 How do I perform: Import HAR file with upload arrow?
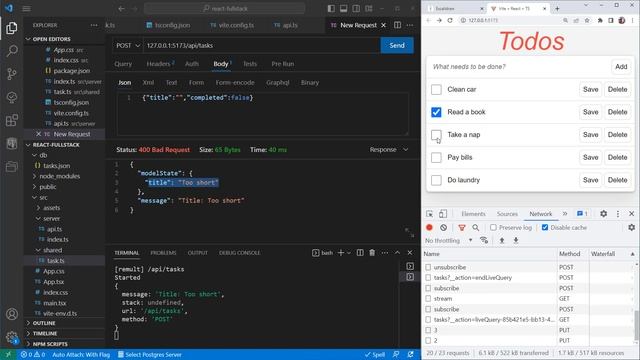coord(502,240)
